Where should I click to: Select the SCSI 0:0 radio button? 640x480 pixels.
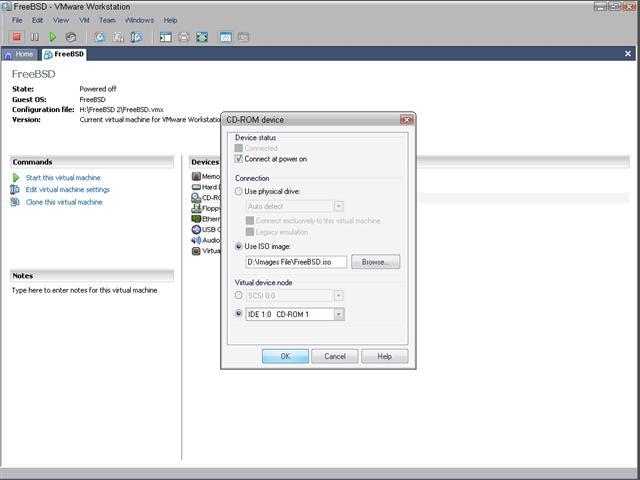click(x=238, y=295)
